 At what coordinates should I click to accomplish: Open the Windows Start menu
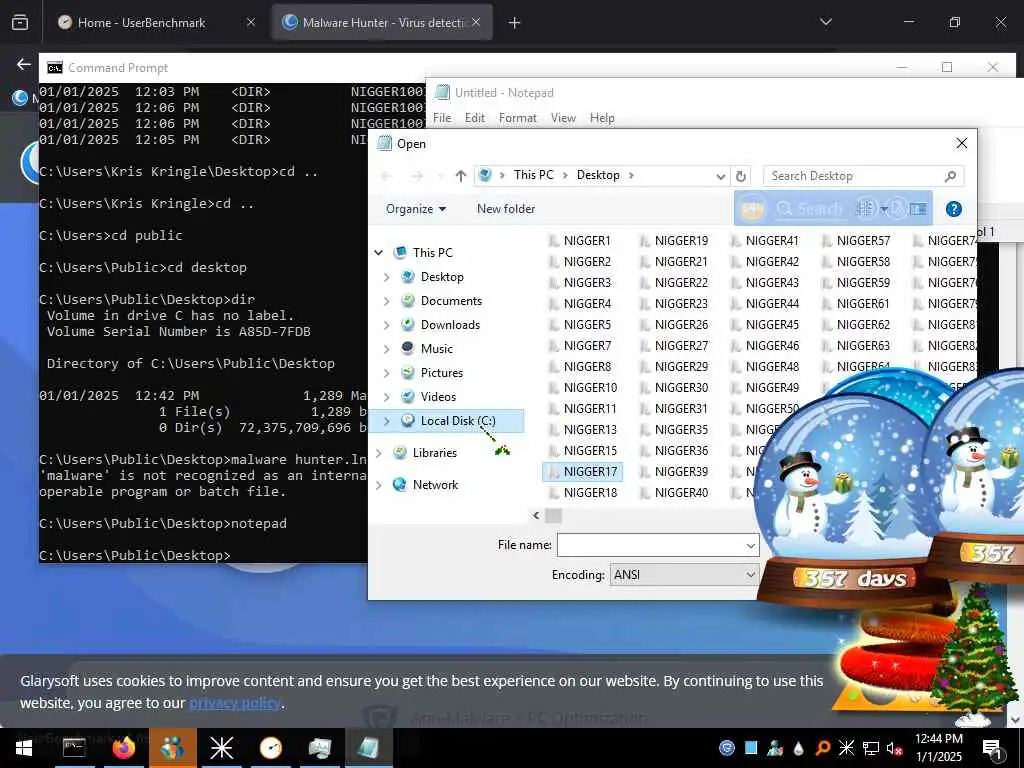(24, 748)
